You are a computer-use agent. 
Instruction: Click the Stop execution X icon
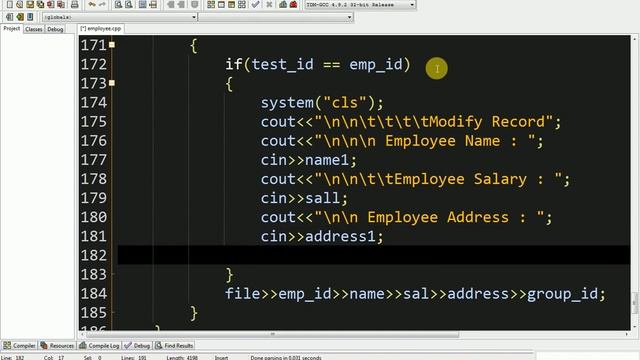click(x=269, y=4)
